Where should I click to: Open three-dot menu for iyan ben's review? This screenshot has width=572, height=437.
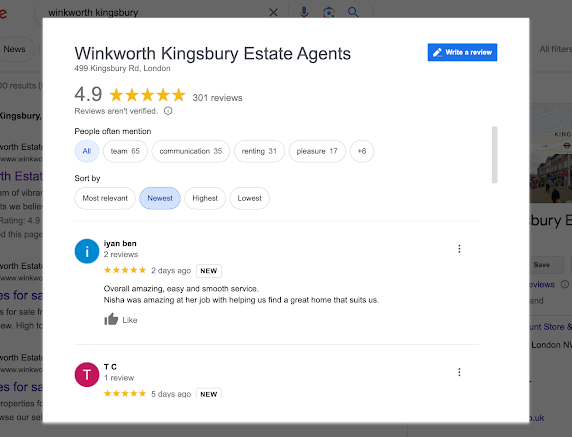(459, 249)
